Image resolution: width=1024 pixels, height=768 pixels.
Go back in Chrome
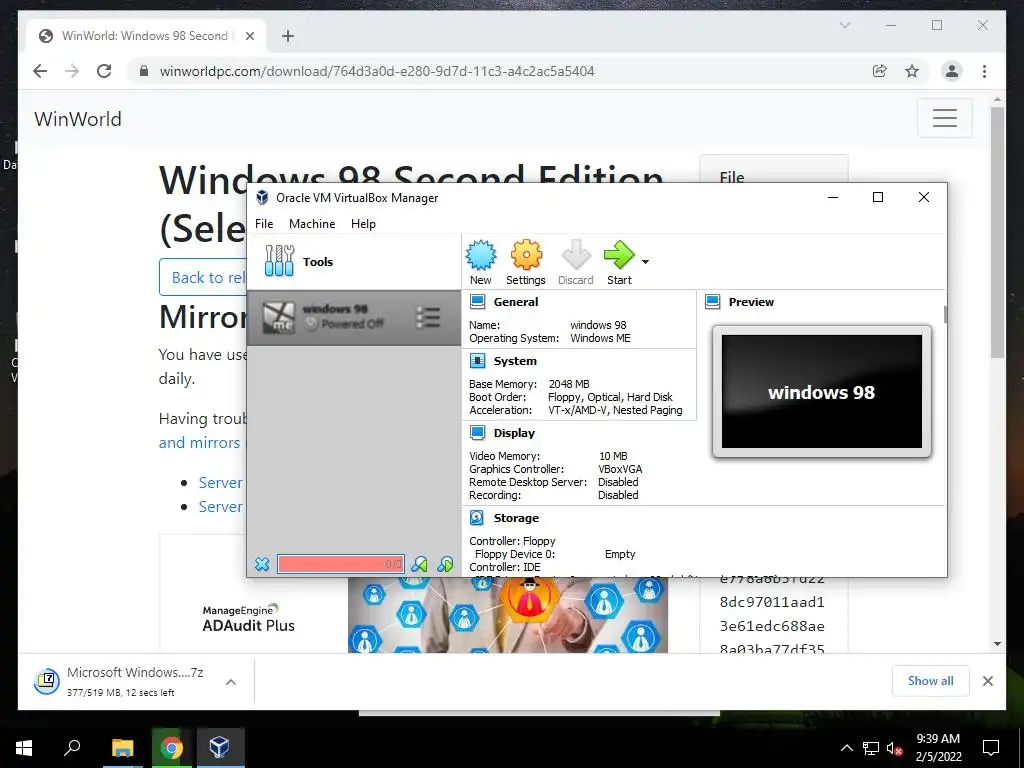40,71
